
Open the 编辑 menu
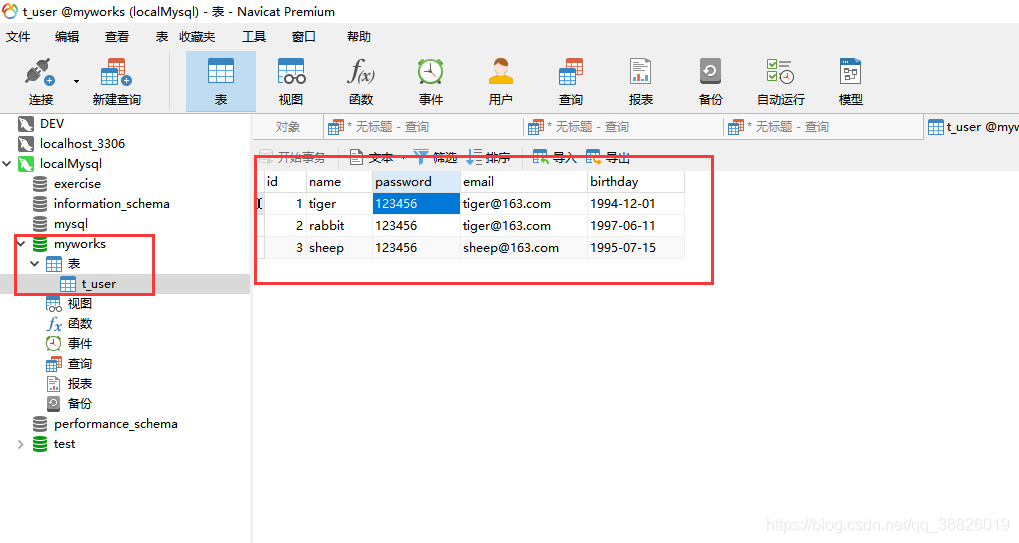67,37
